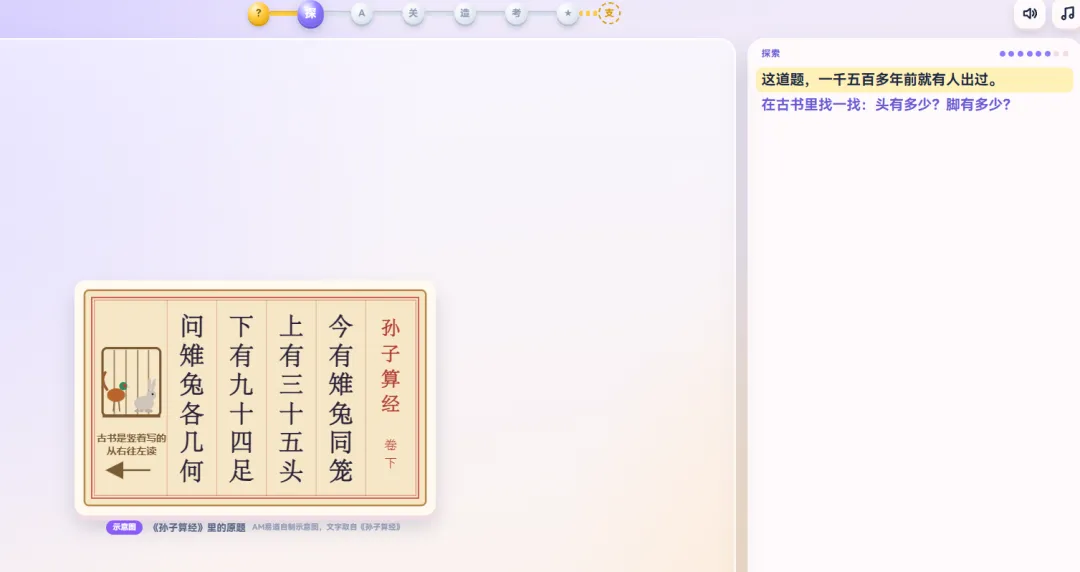Click the yellow question mark step node

tap(258, 13)
